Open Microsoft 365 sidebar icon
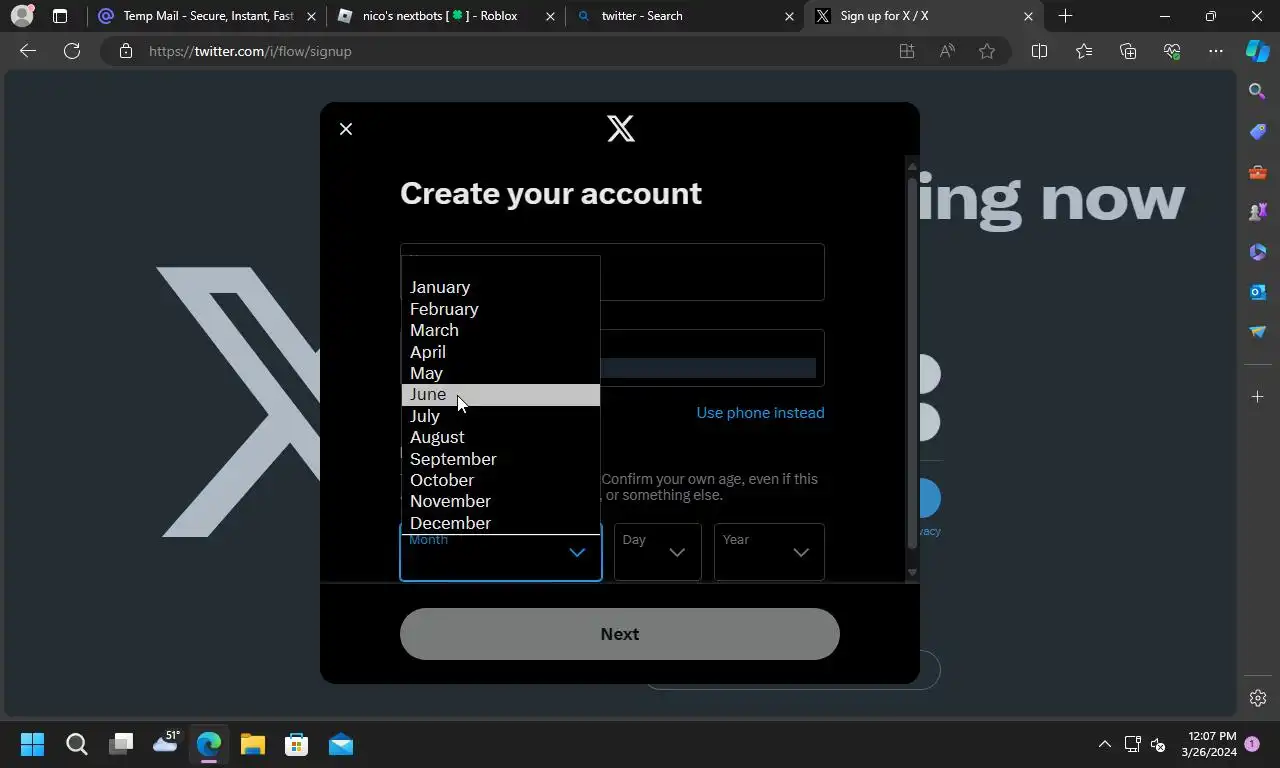 click(x=1258, y=252)
